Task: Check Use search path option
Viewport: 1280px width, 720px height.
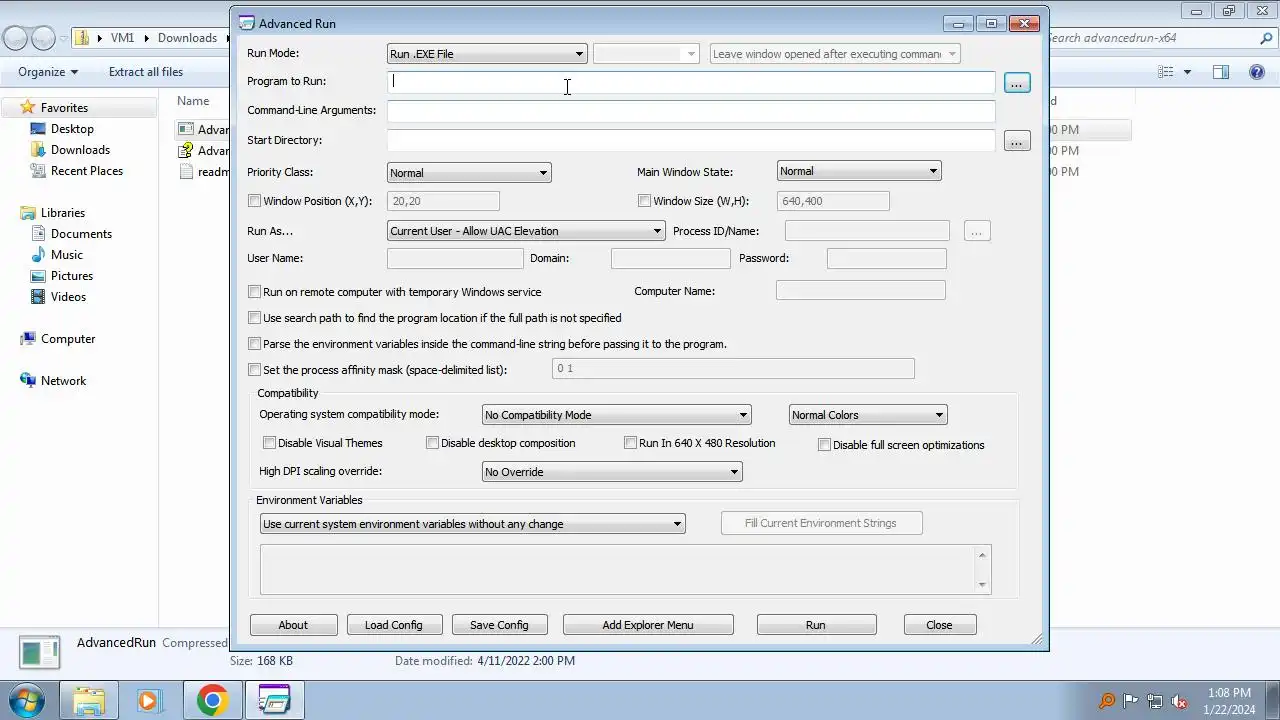Action: pyautogui.click(x=254, y=318)
